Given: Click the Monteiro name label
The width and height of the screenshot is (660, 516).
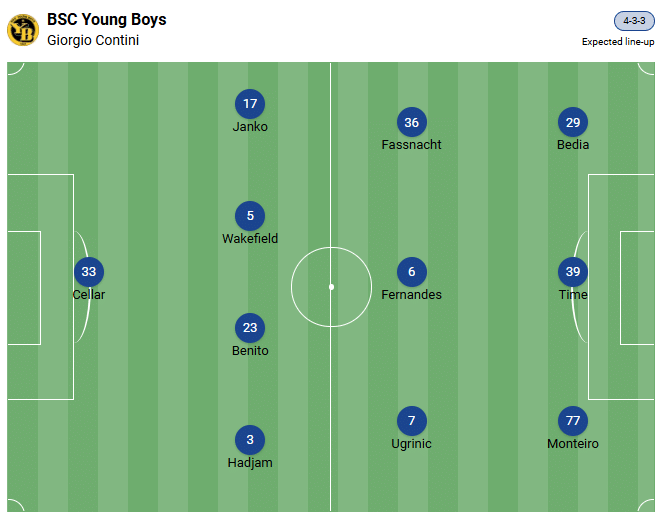Looking at the screenshot, I should [573, 444].
